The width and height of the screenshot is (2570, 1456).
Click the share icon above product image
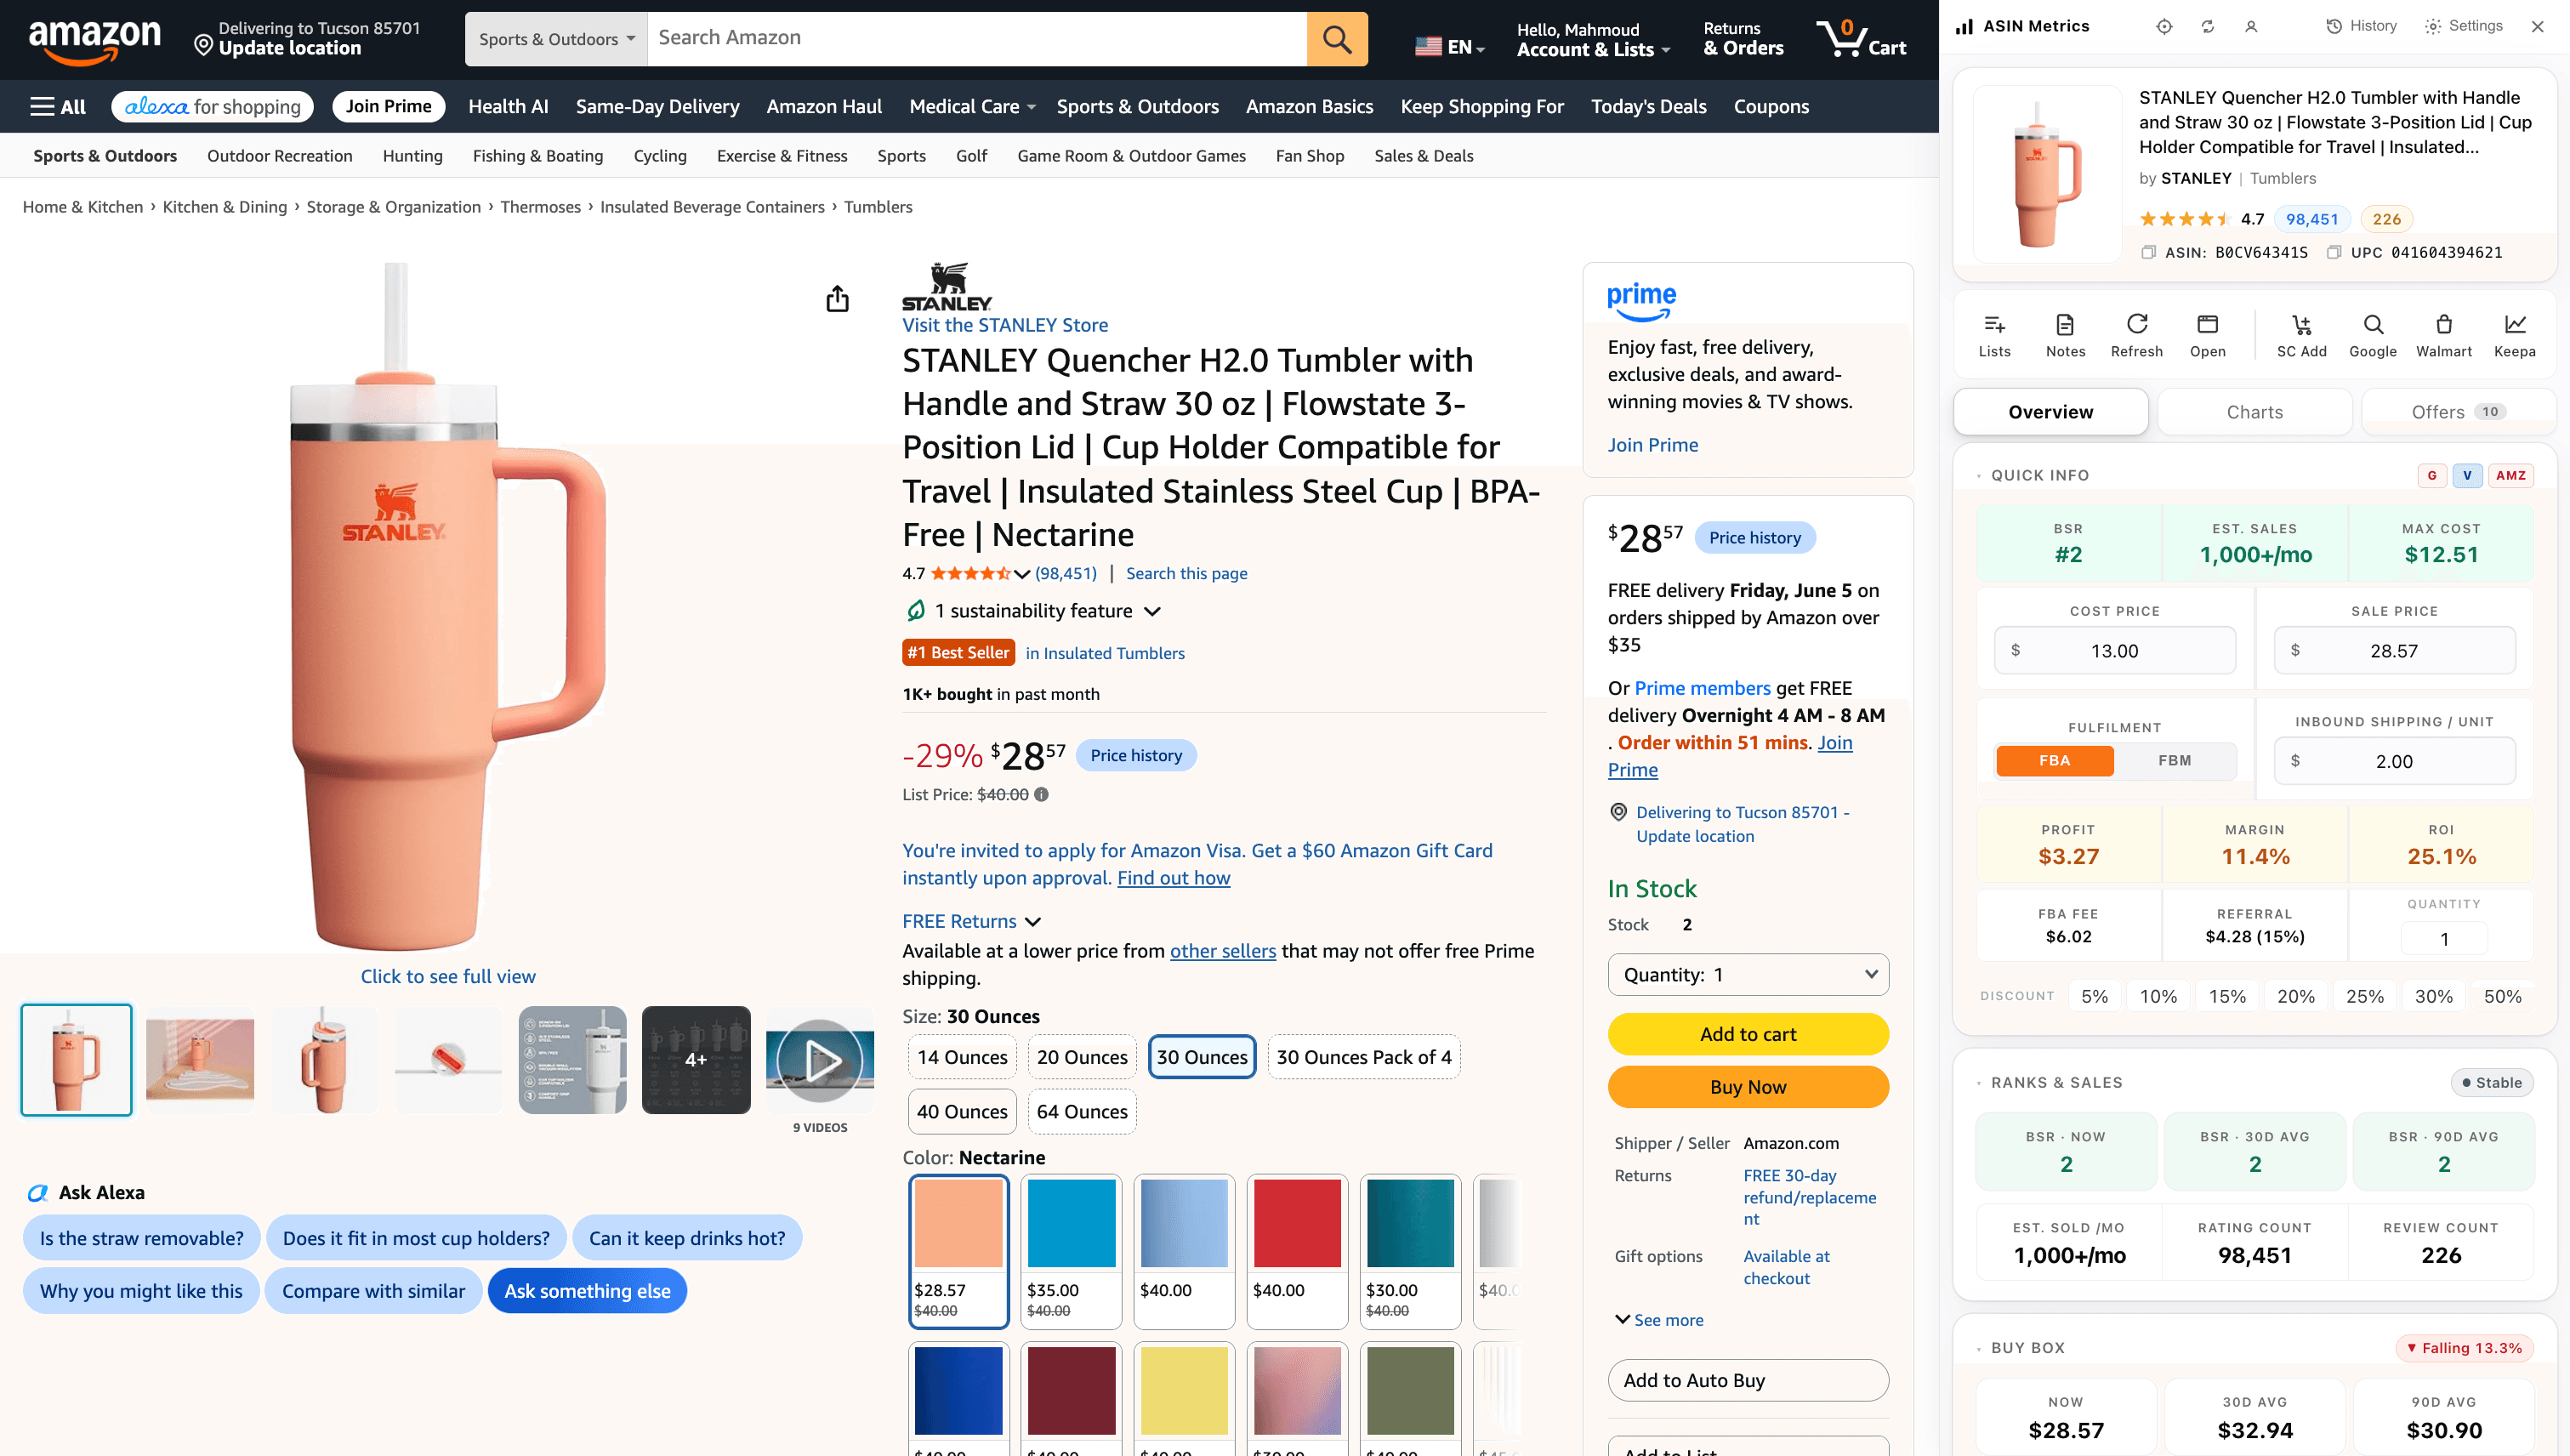pos(837,298)
